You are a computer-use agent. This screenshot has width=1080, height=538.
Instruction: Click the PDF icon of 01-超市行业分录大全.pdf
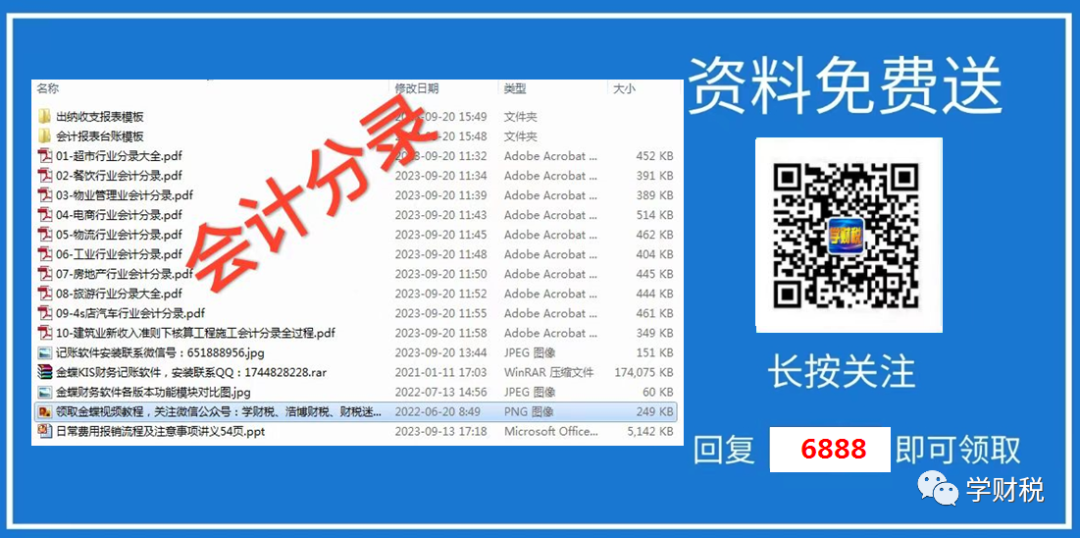[45, 156]
